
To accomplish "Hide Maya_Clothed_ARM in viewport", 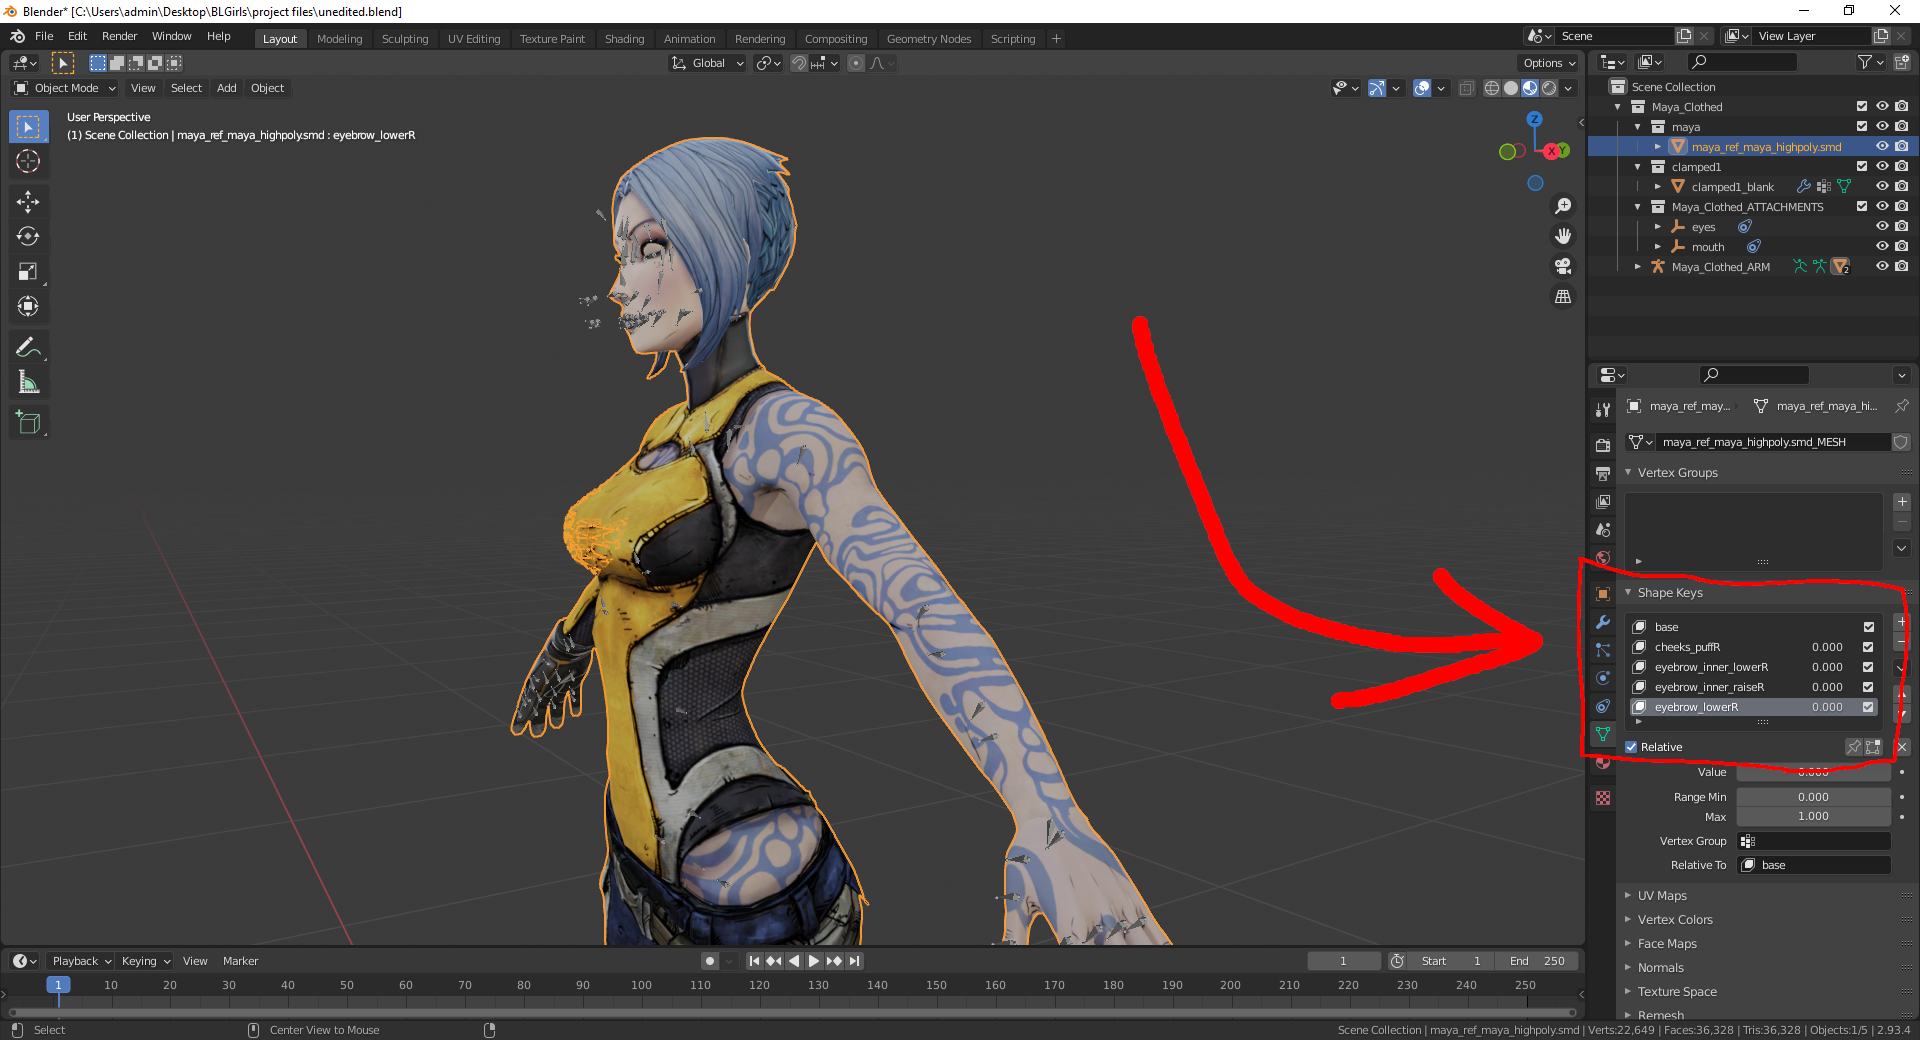I will coord(1882,267).
